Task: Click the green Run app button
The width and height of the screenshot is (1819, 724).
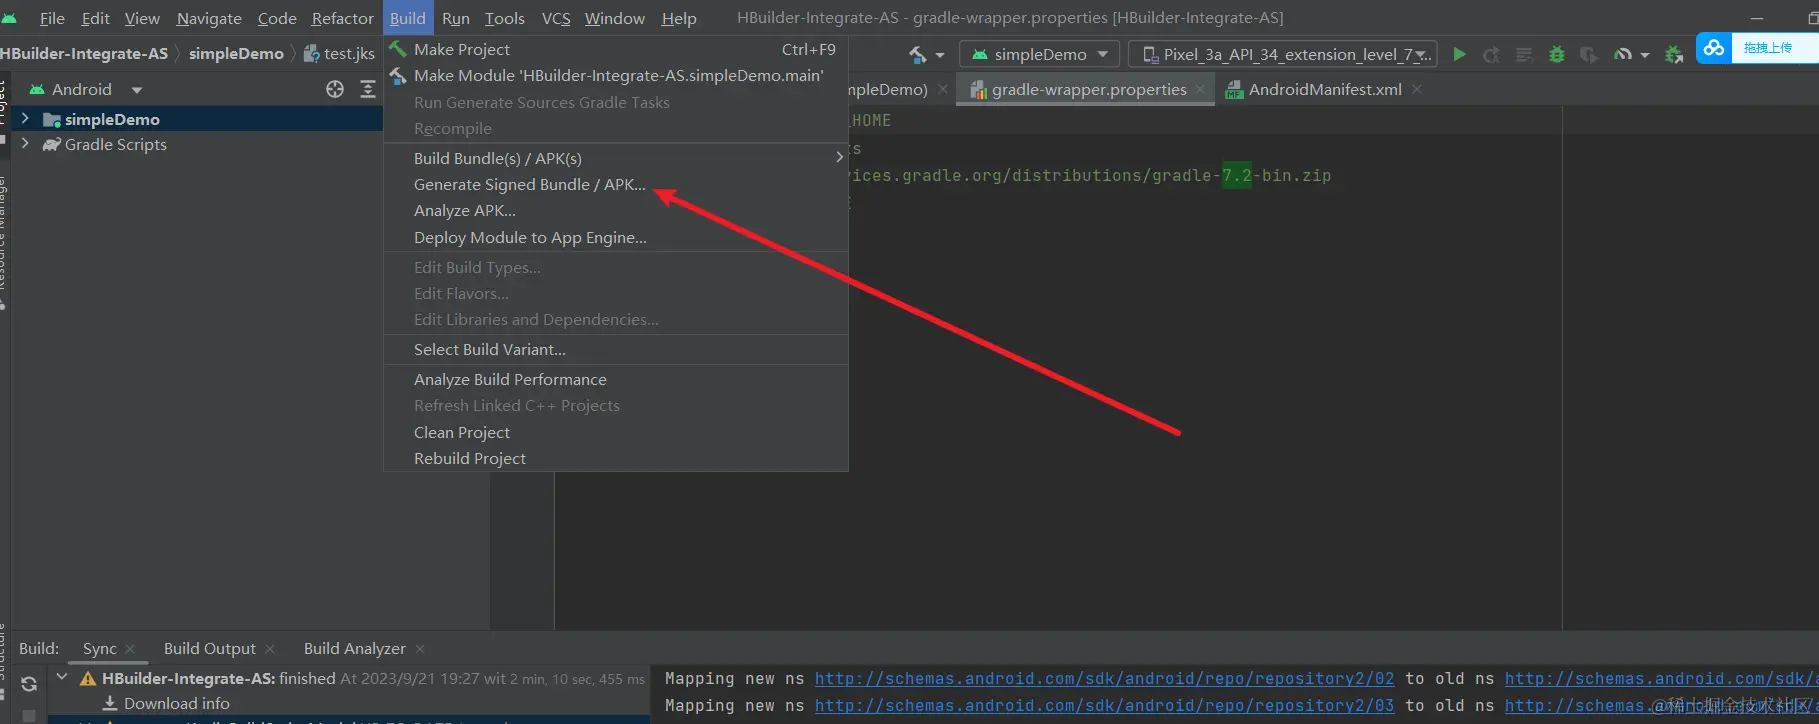Action: [x=1459, y=55]
